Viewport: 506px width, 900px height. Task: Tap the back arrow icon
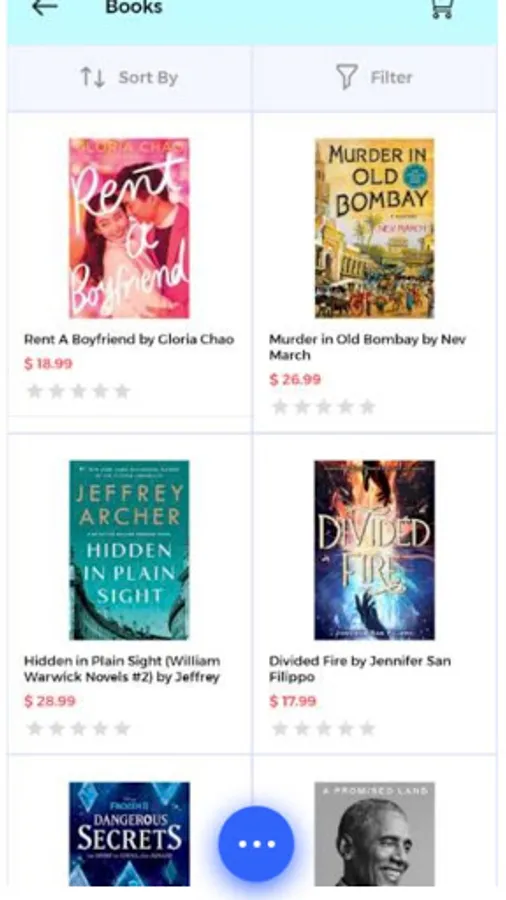[44, 7]
